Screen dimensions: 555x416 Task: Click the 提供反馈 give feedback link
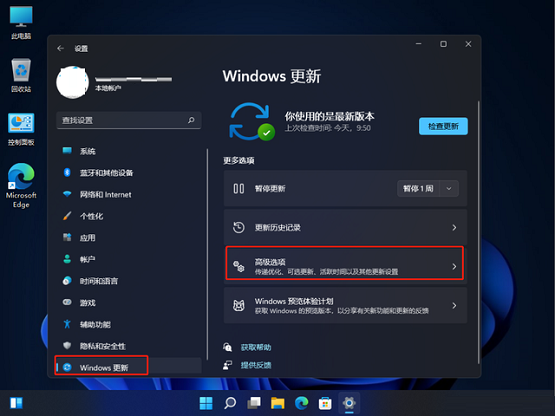[256, 365]
